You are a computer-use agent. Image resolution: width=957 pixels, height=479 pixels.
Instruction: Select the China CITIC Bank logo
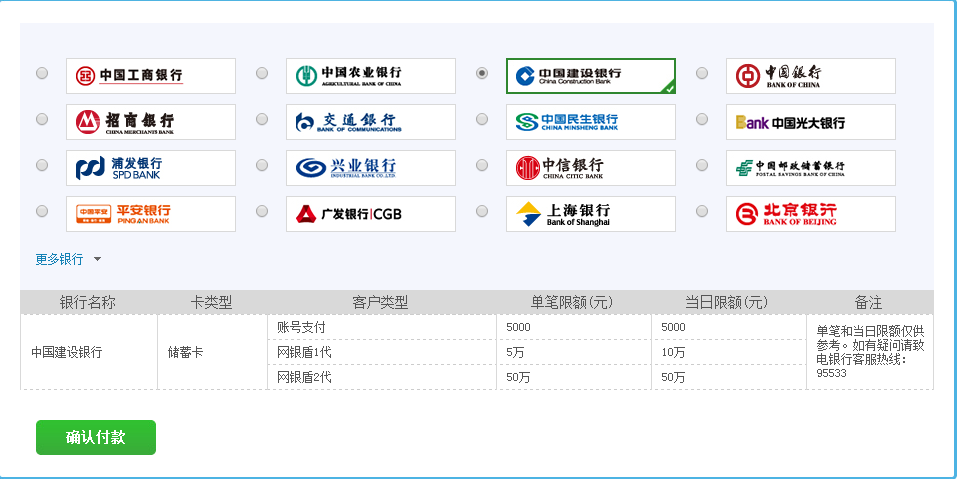(x=591, y=168)
